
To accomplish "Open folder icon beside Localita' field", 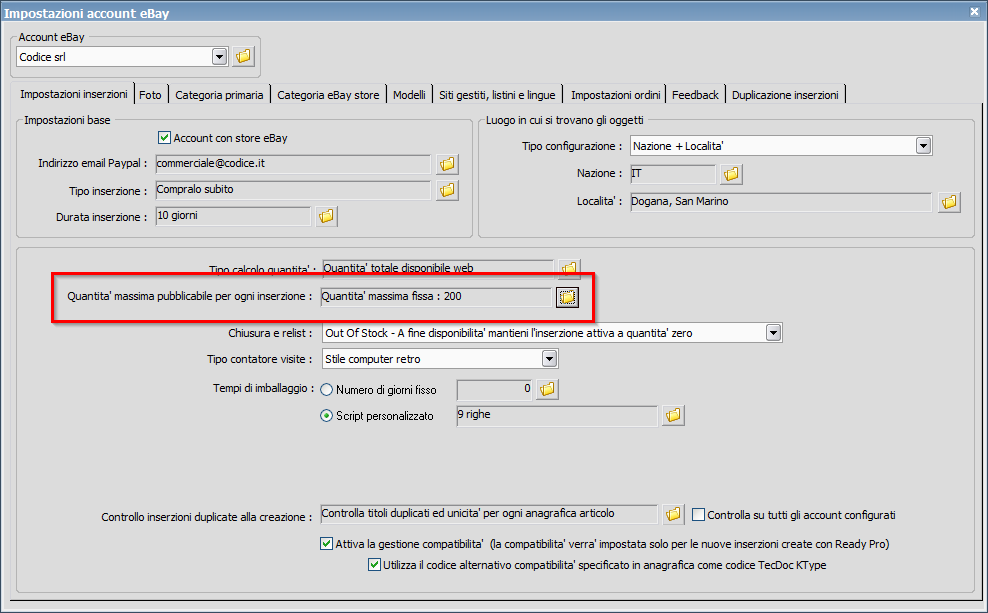I will click(949, 202).
